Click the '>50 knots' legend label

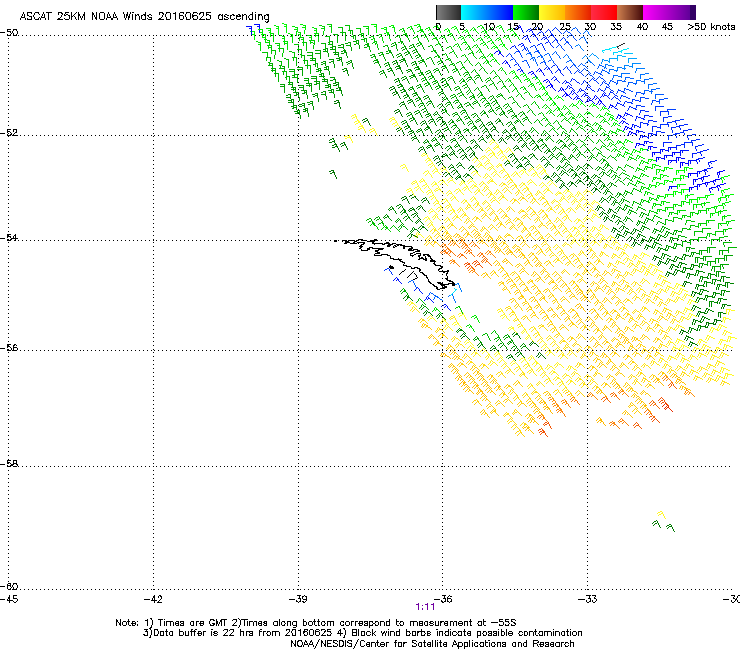point(711,27)
